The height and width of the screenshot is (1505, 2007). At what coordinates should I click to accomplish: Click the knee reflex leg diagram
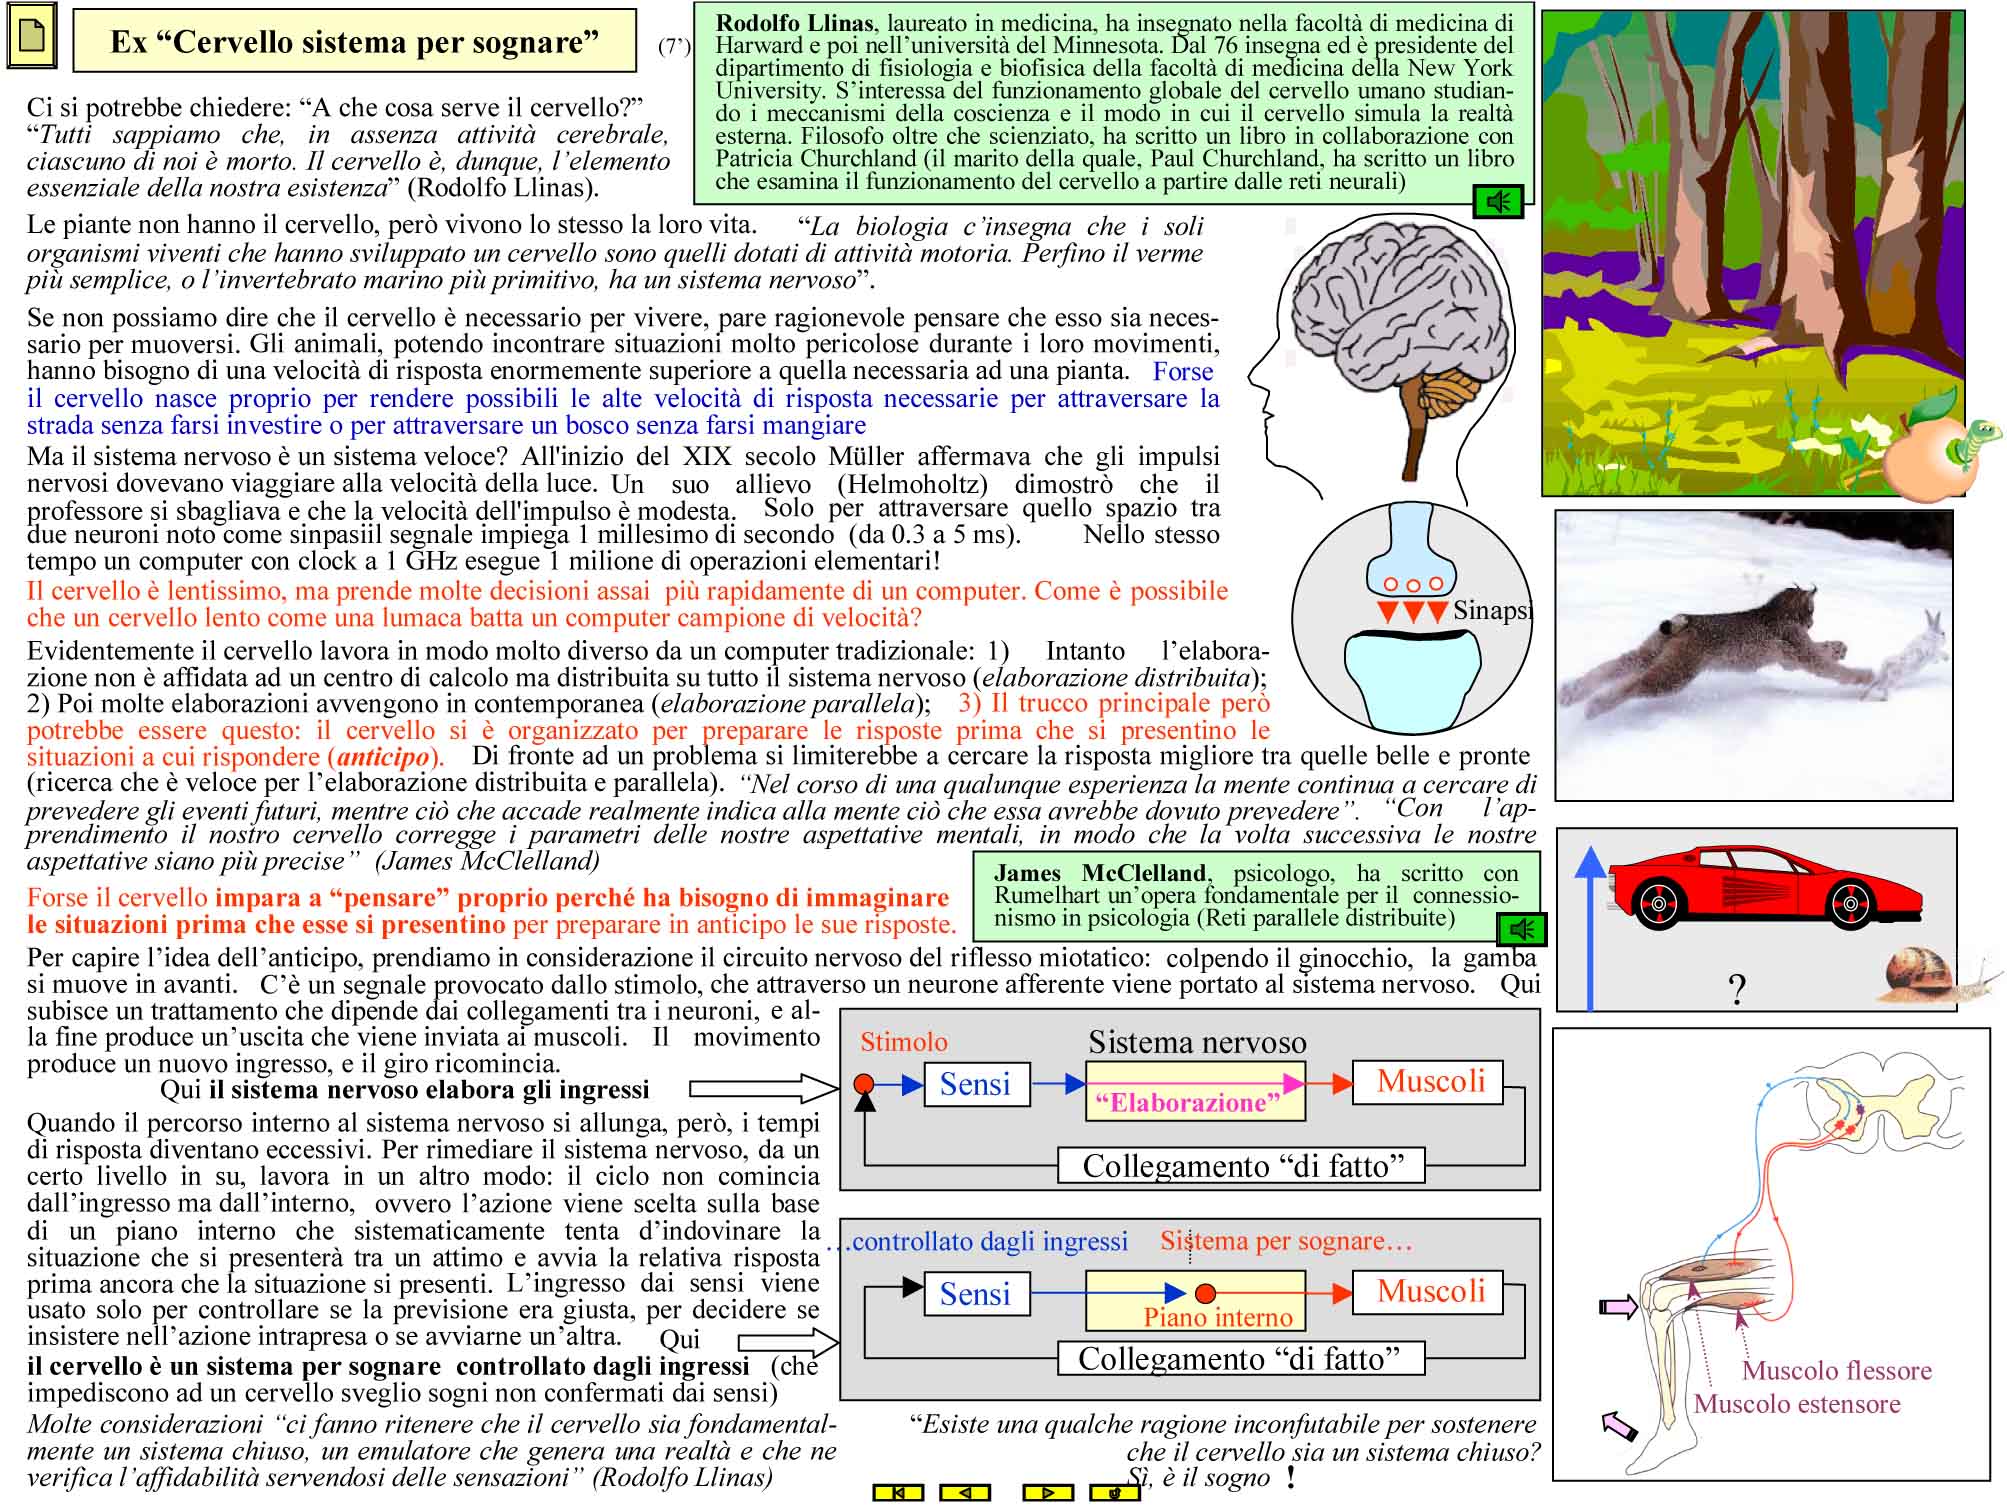(x=1771, y=1254)
